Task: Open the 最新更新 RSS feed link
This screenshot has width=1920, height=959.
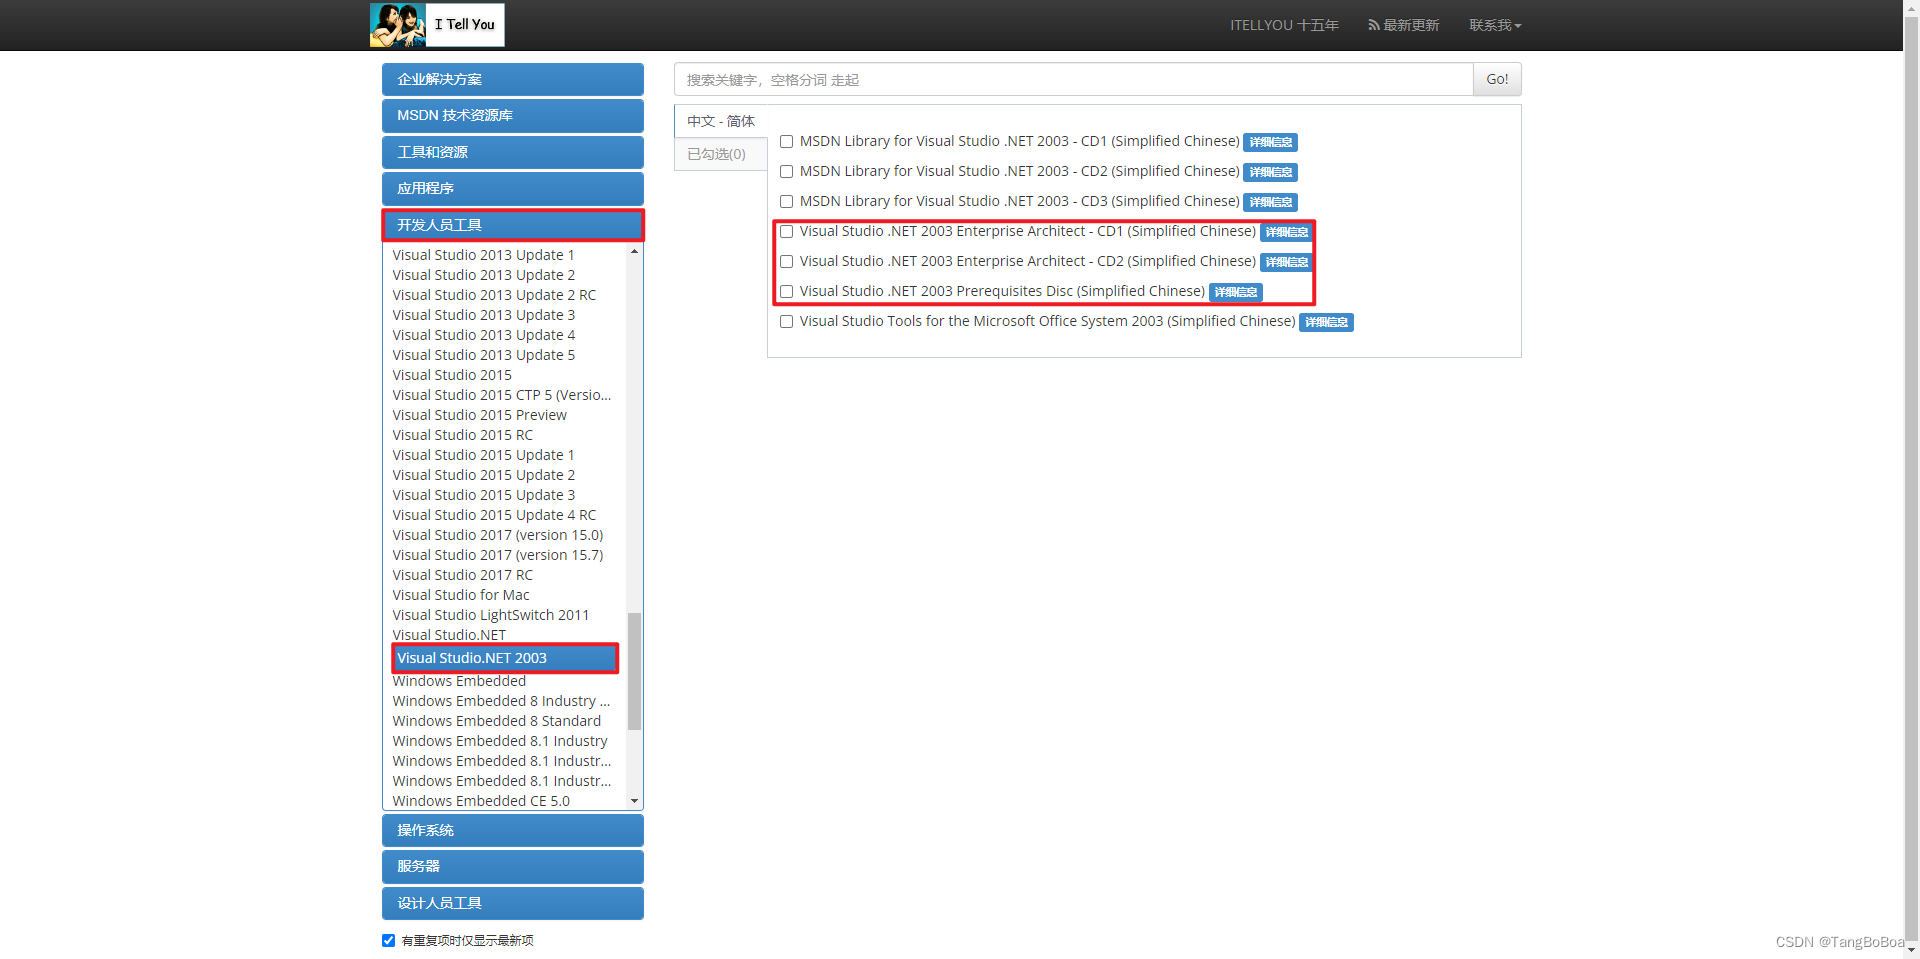Action: click(x=1404, y=25)
